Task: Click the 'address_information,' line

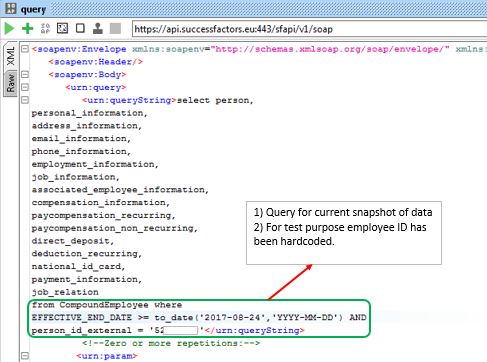Action: [87, 126]
